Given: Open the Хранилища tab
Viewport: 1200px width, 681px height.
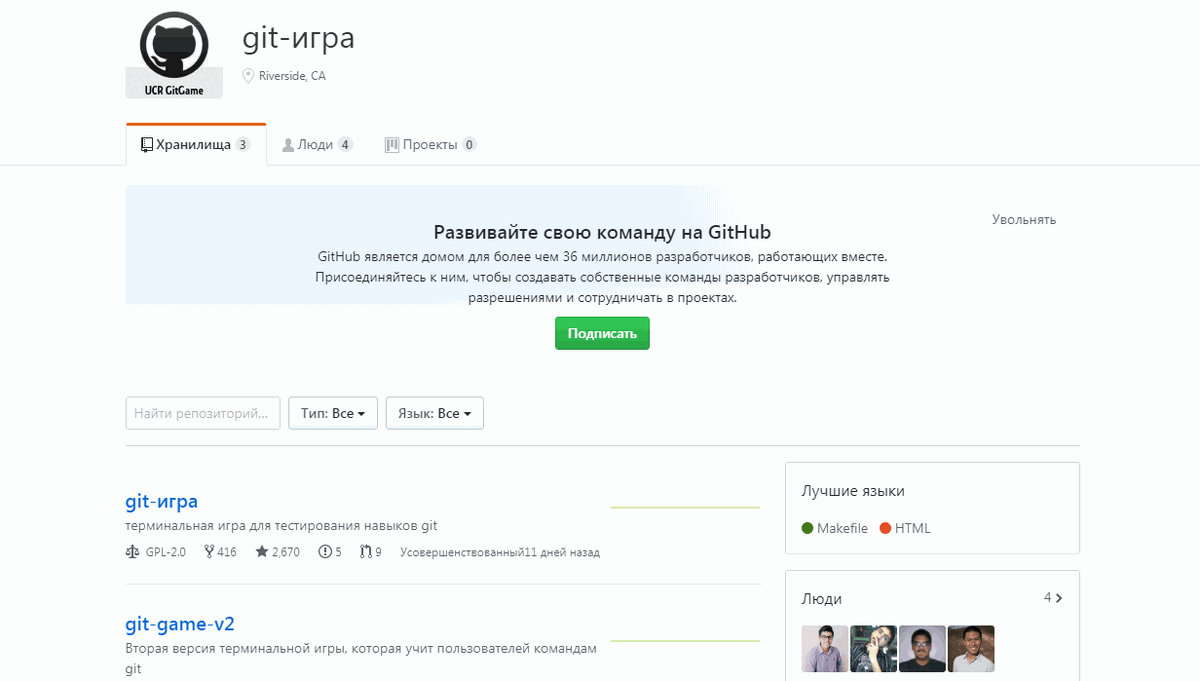Looking at the screenshot, I should pos(196,145).
